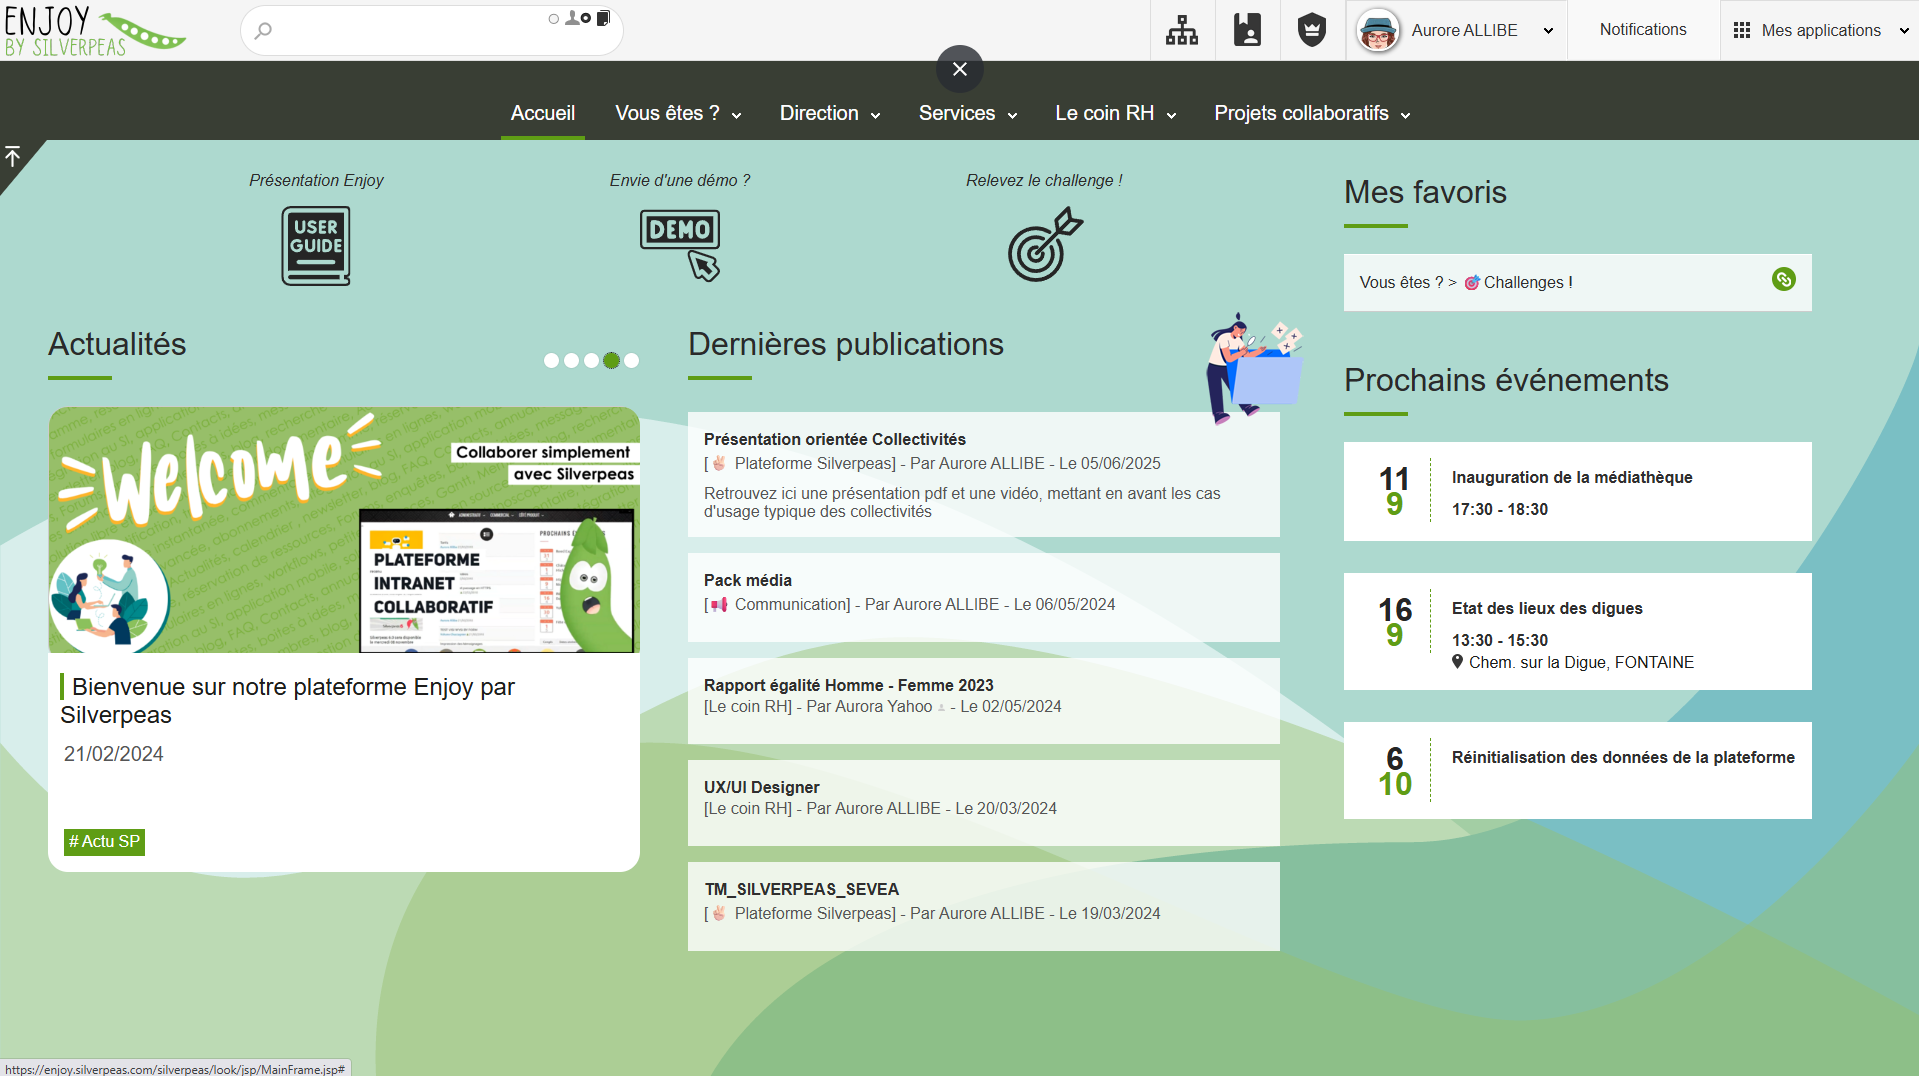Click the directory contacts icon in the top toolbar
This screenshot has width=1919, height=1076.
[1247, 30]
